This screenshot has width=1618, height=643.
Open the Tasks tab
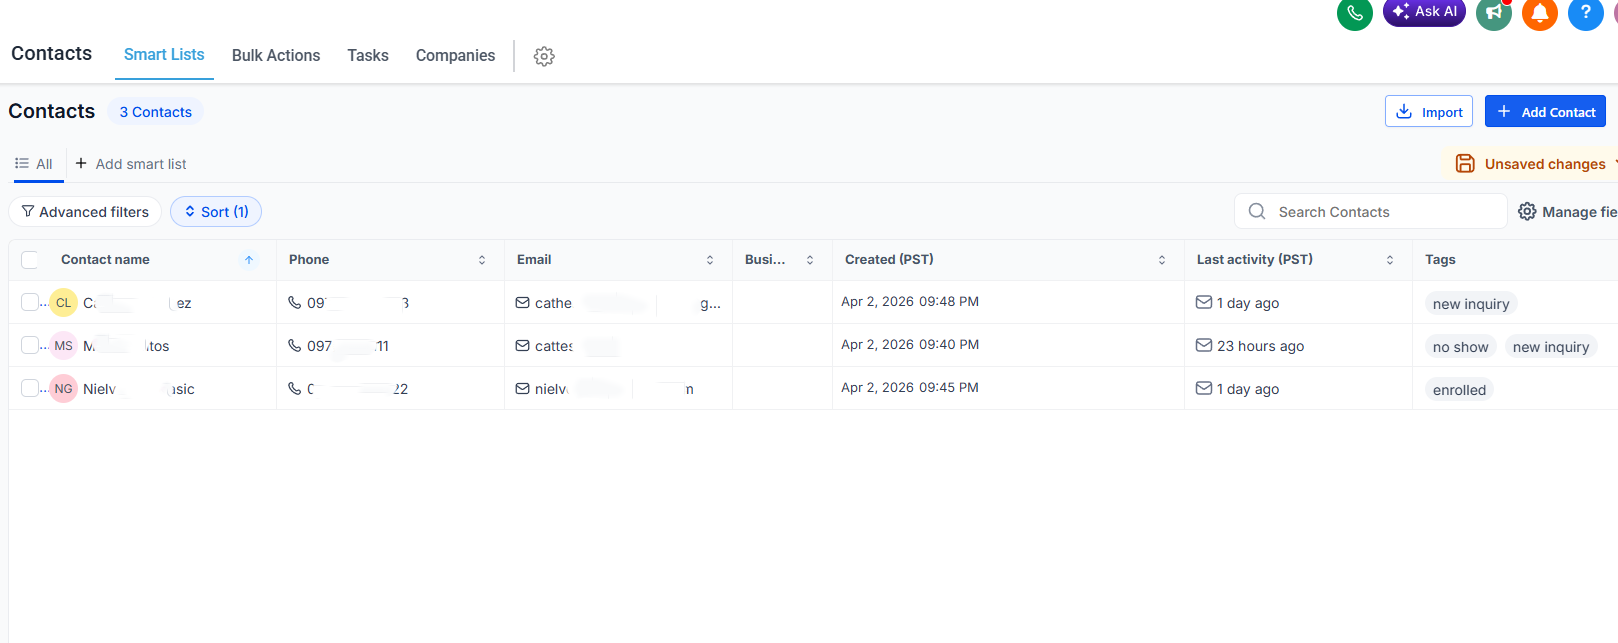click(368, 56)
